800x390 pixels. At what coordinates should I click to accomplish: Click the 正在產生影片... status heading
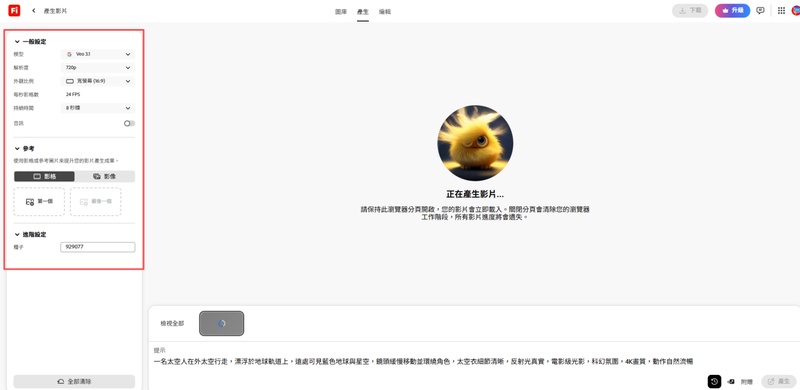click(475, 194)
